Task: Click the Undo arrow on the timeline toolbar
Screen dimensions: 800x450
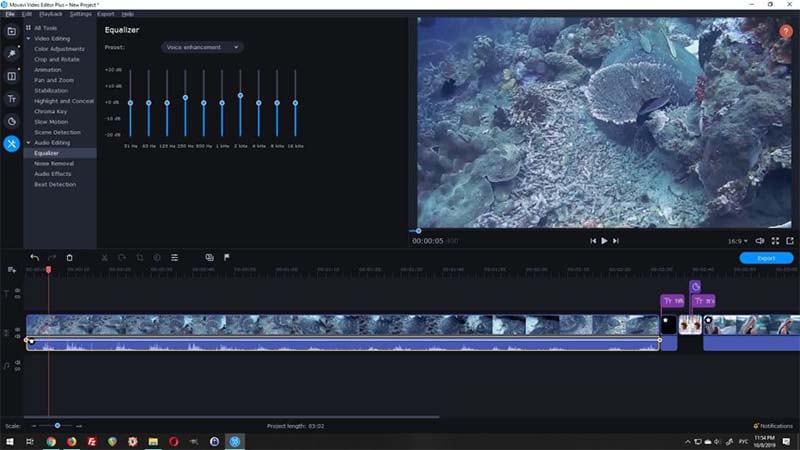Action: pos(35,258)
